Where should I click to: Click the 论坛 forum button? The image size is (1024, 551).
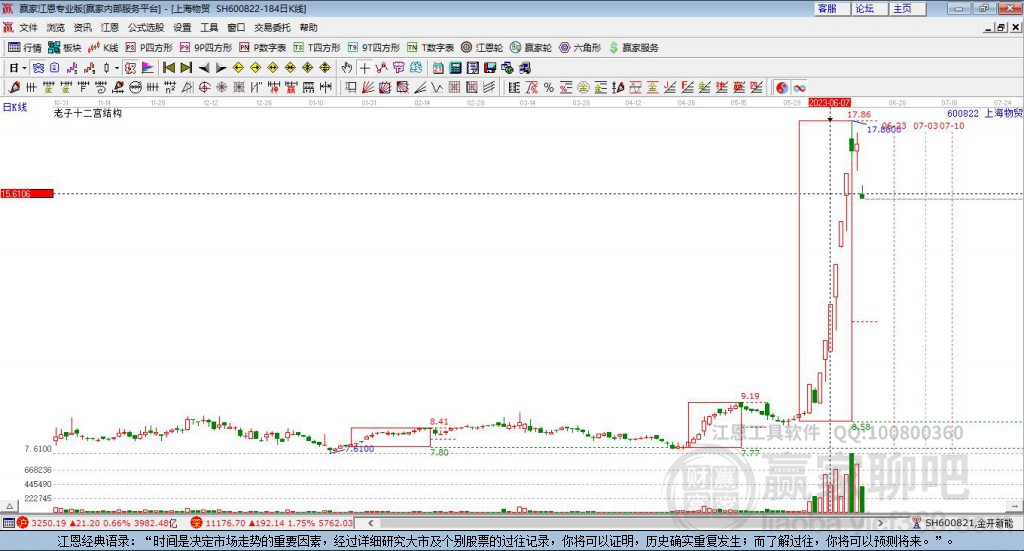pyautogui.click(x=865, y=8)
